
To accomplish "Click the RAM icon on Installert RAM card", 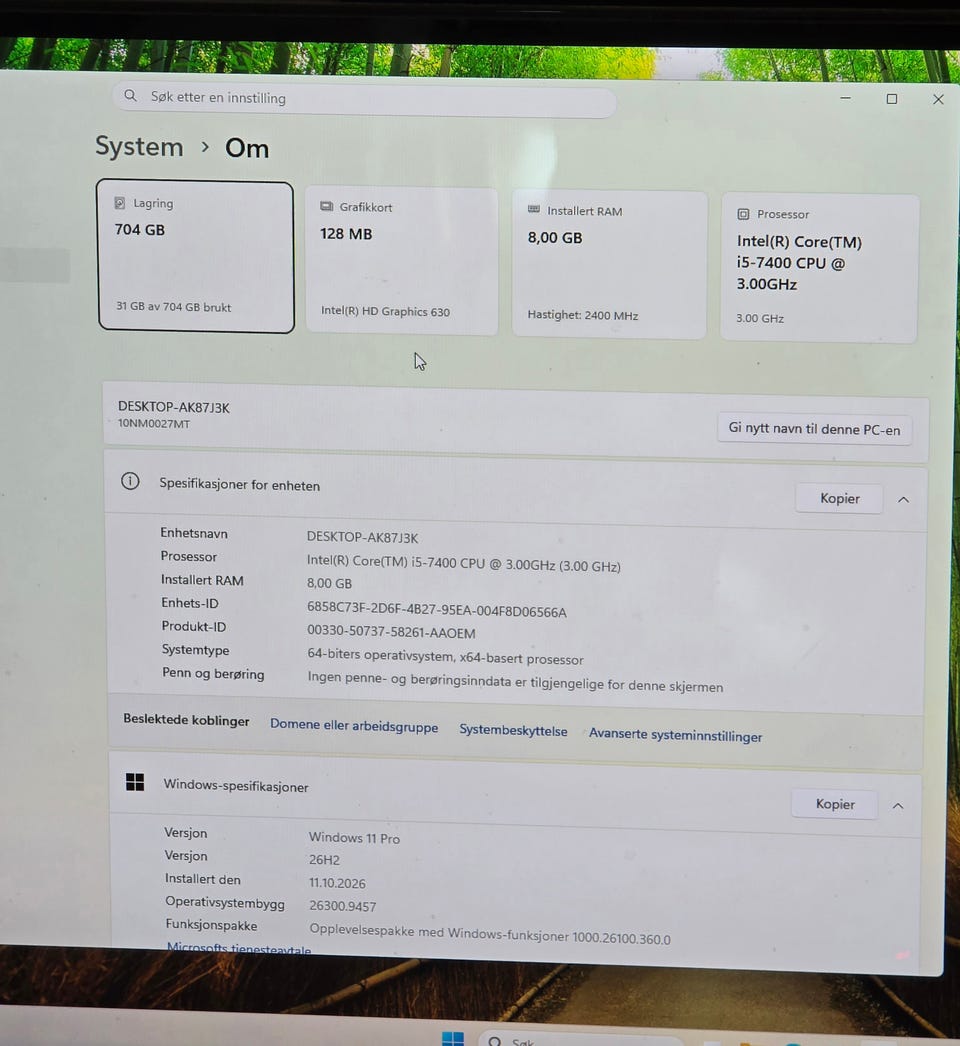I will 534,209.
